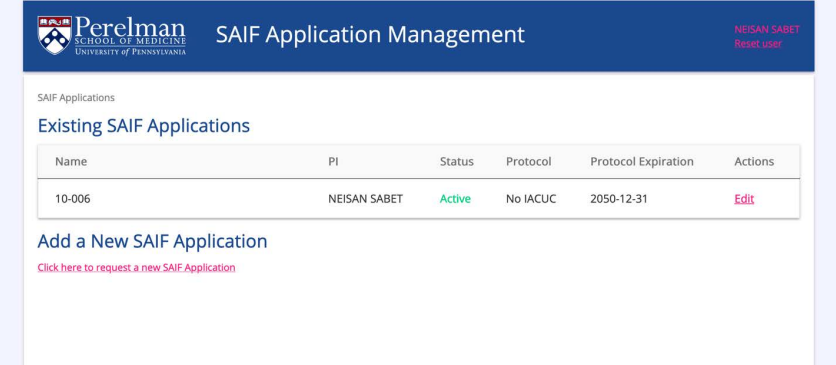Viewport: 836px width, 365px height.
Task: Click the SAIF Application Management title
Action: click(370, 35)
